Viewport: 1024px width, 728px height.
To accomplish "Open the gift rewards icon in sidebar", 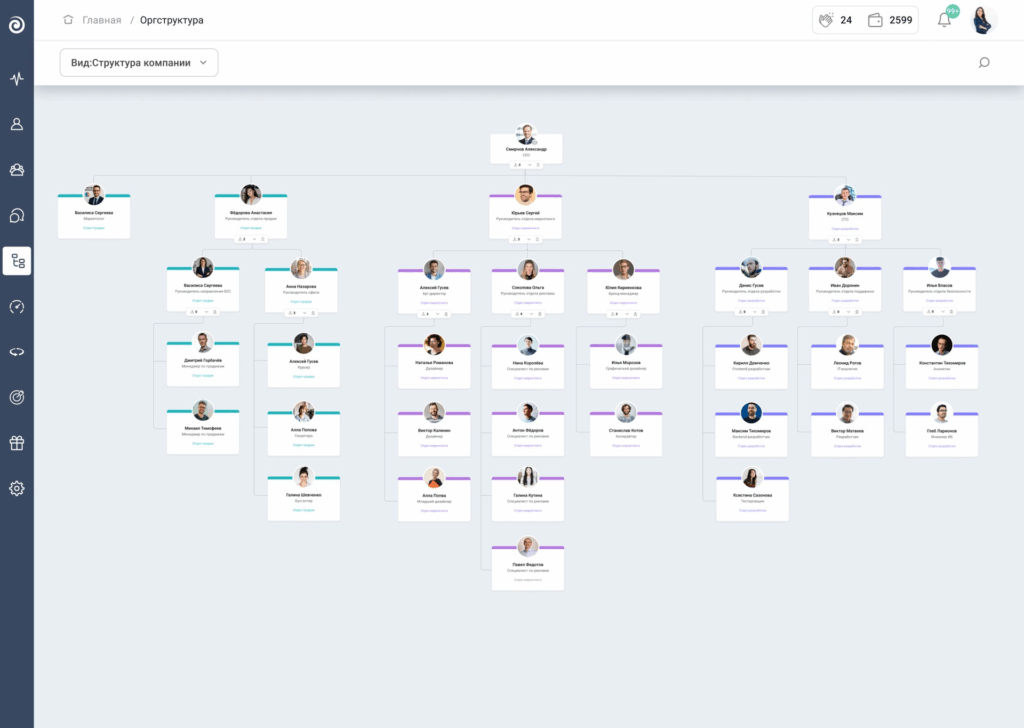I will coord(17,443).
